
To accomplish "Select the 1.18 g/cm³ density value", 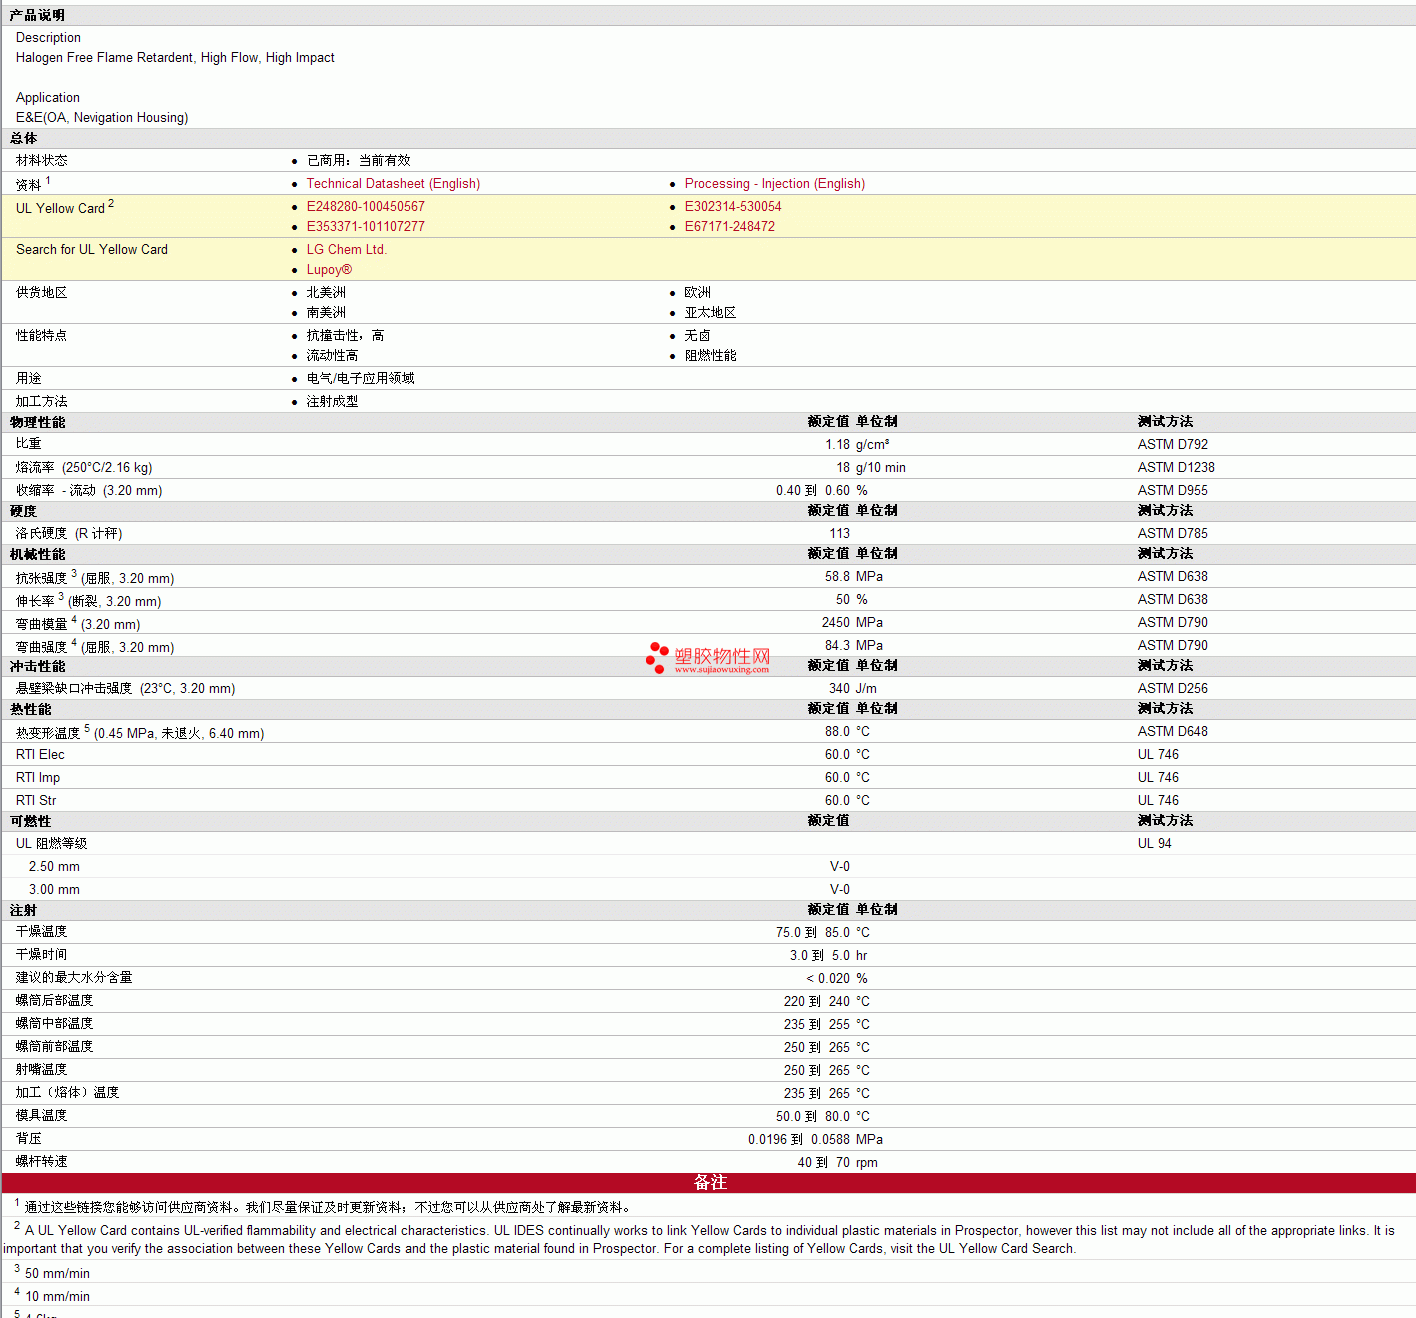I will (857, 445).
